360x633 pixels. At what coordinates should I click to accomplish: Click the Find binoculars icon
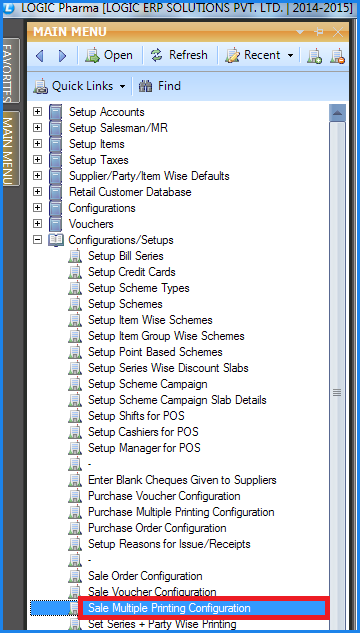[145, 86]
